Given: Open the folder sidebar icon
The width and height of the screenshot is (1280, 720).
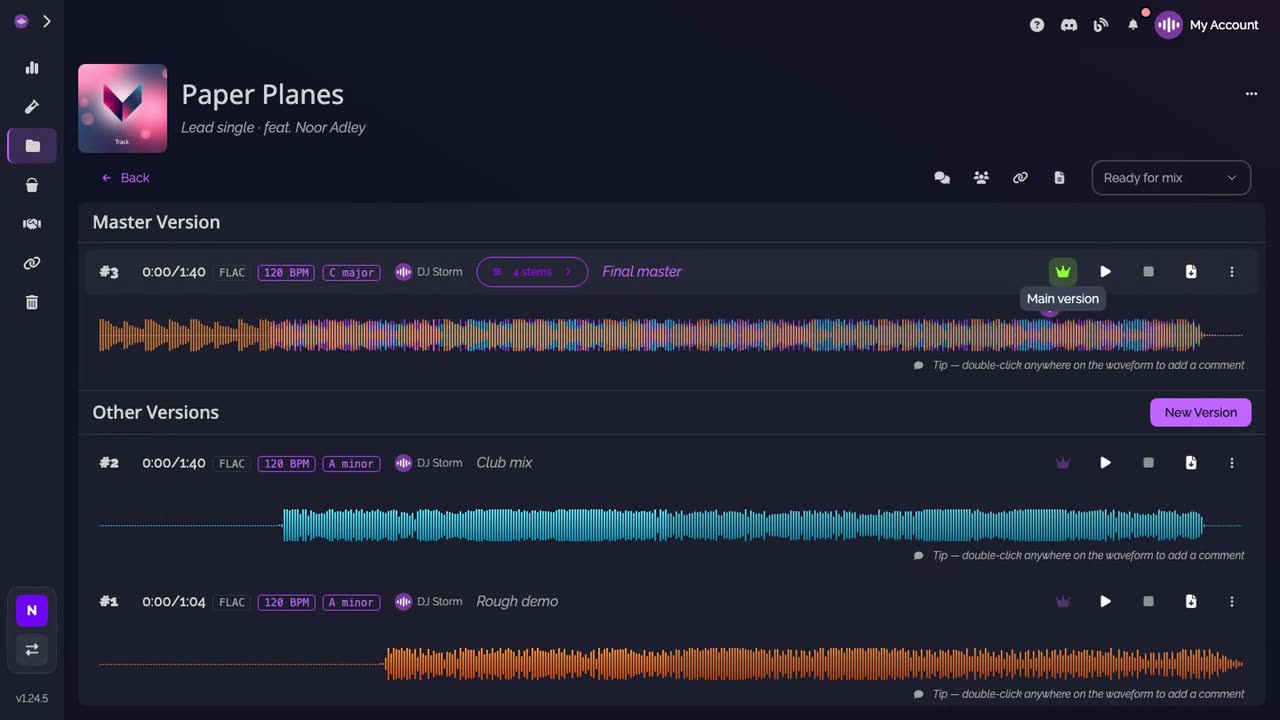Looking at the screenshot, I should click(x=32, y=146).
